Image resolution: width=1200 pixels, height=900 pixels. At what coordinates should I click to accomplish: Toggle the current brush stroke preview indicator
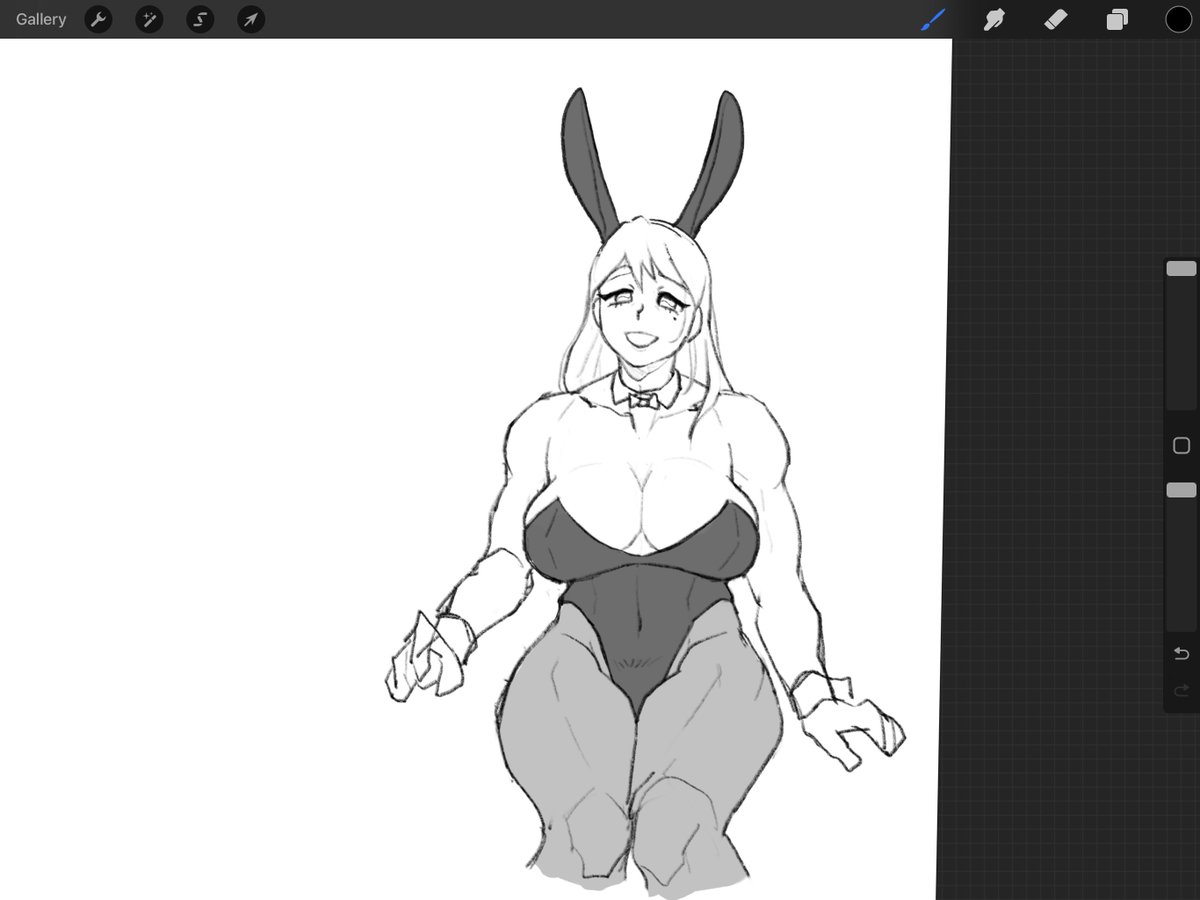(x=932, y=19)
